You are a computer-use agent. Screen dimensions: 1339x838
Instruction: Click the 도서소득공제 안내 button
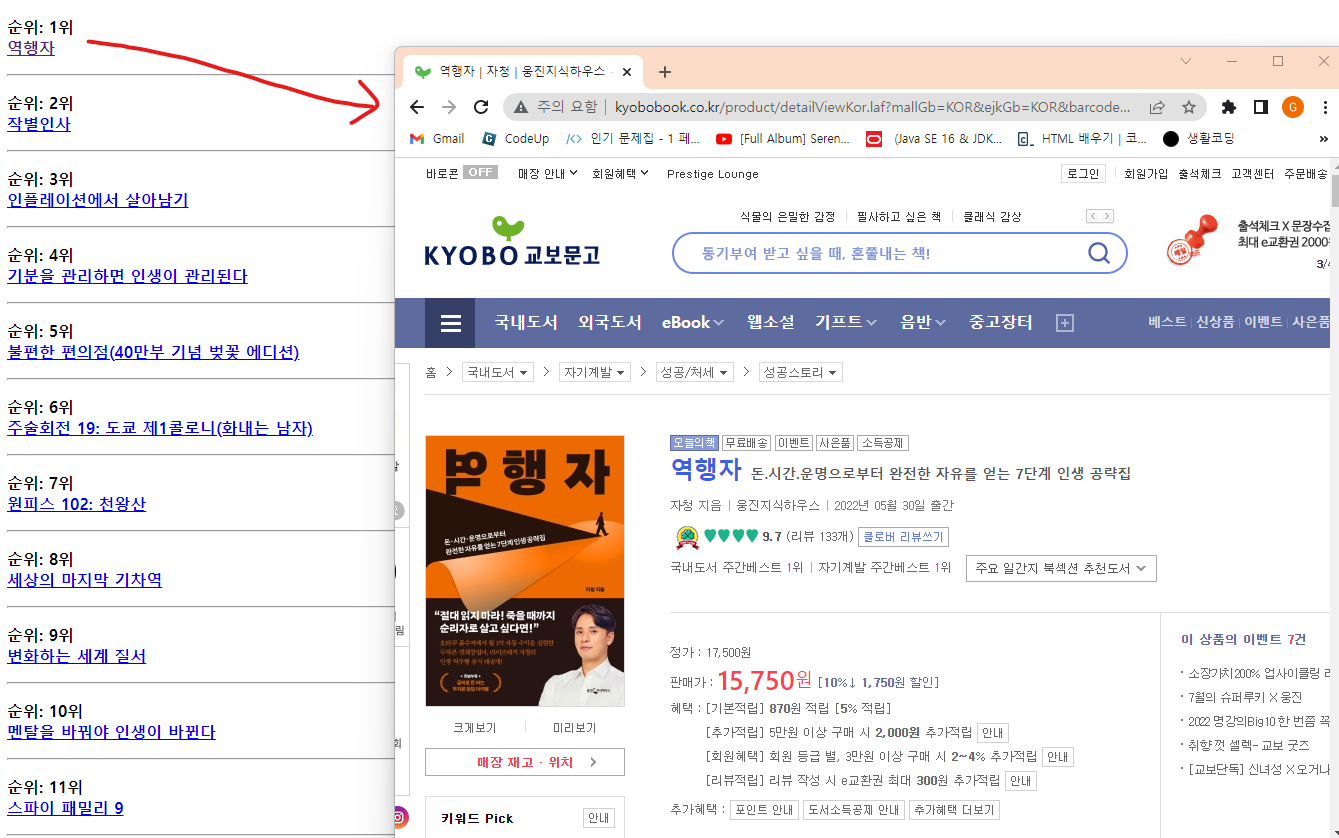pos(854,810)
